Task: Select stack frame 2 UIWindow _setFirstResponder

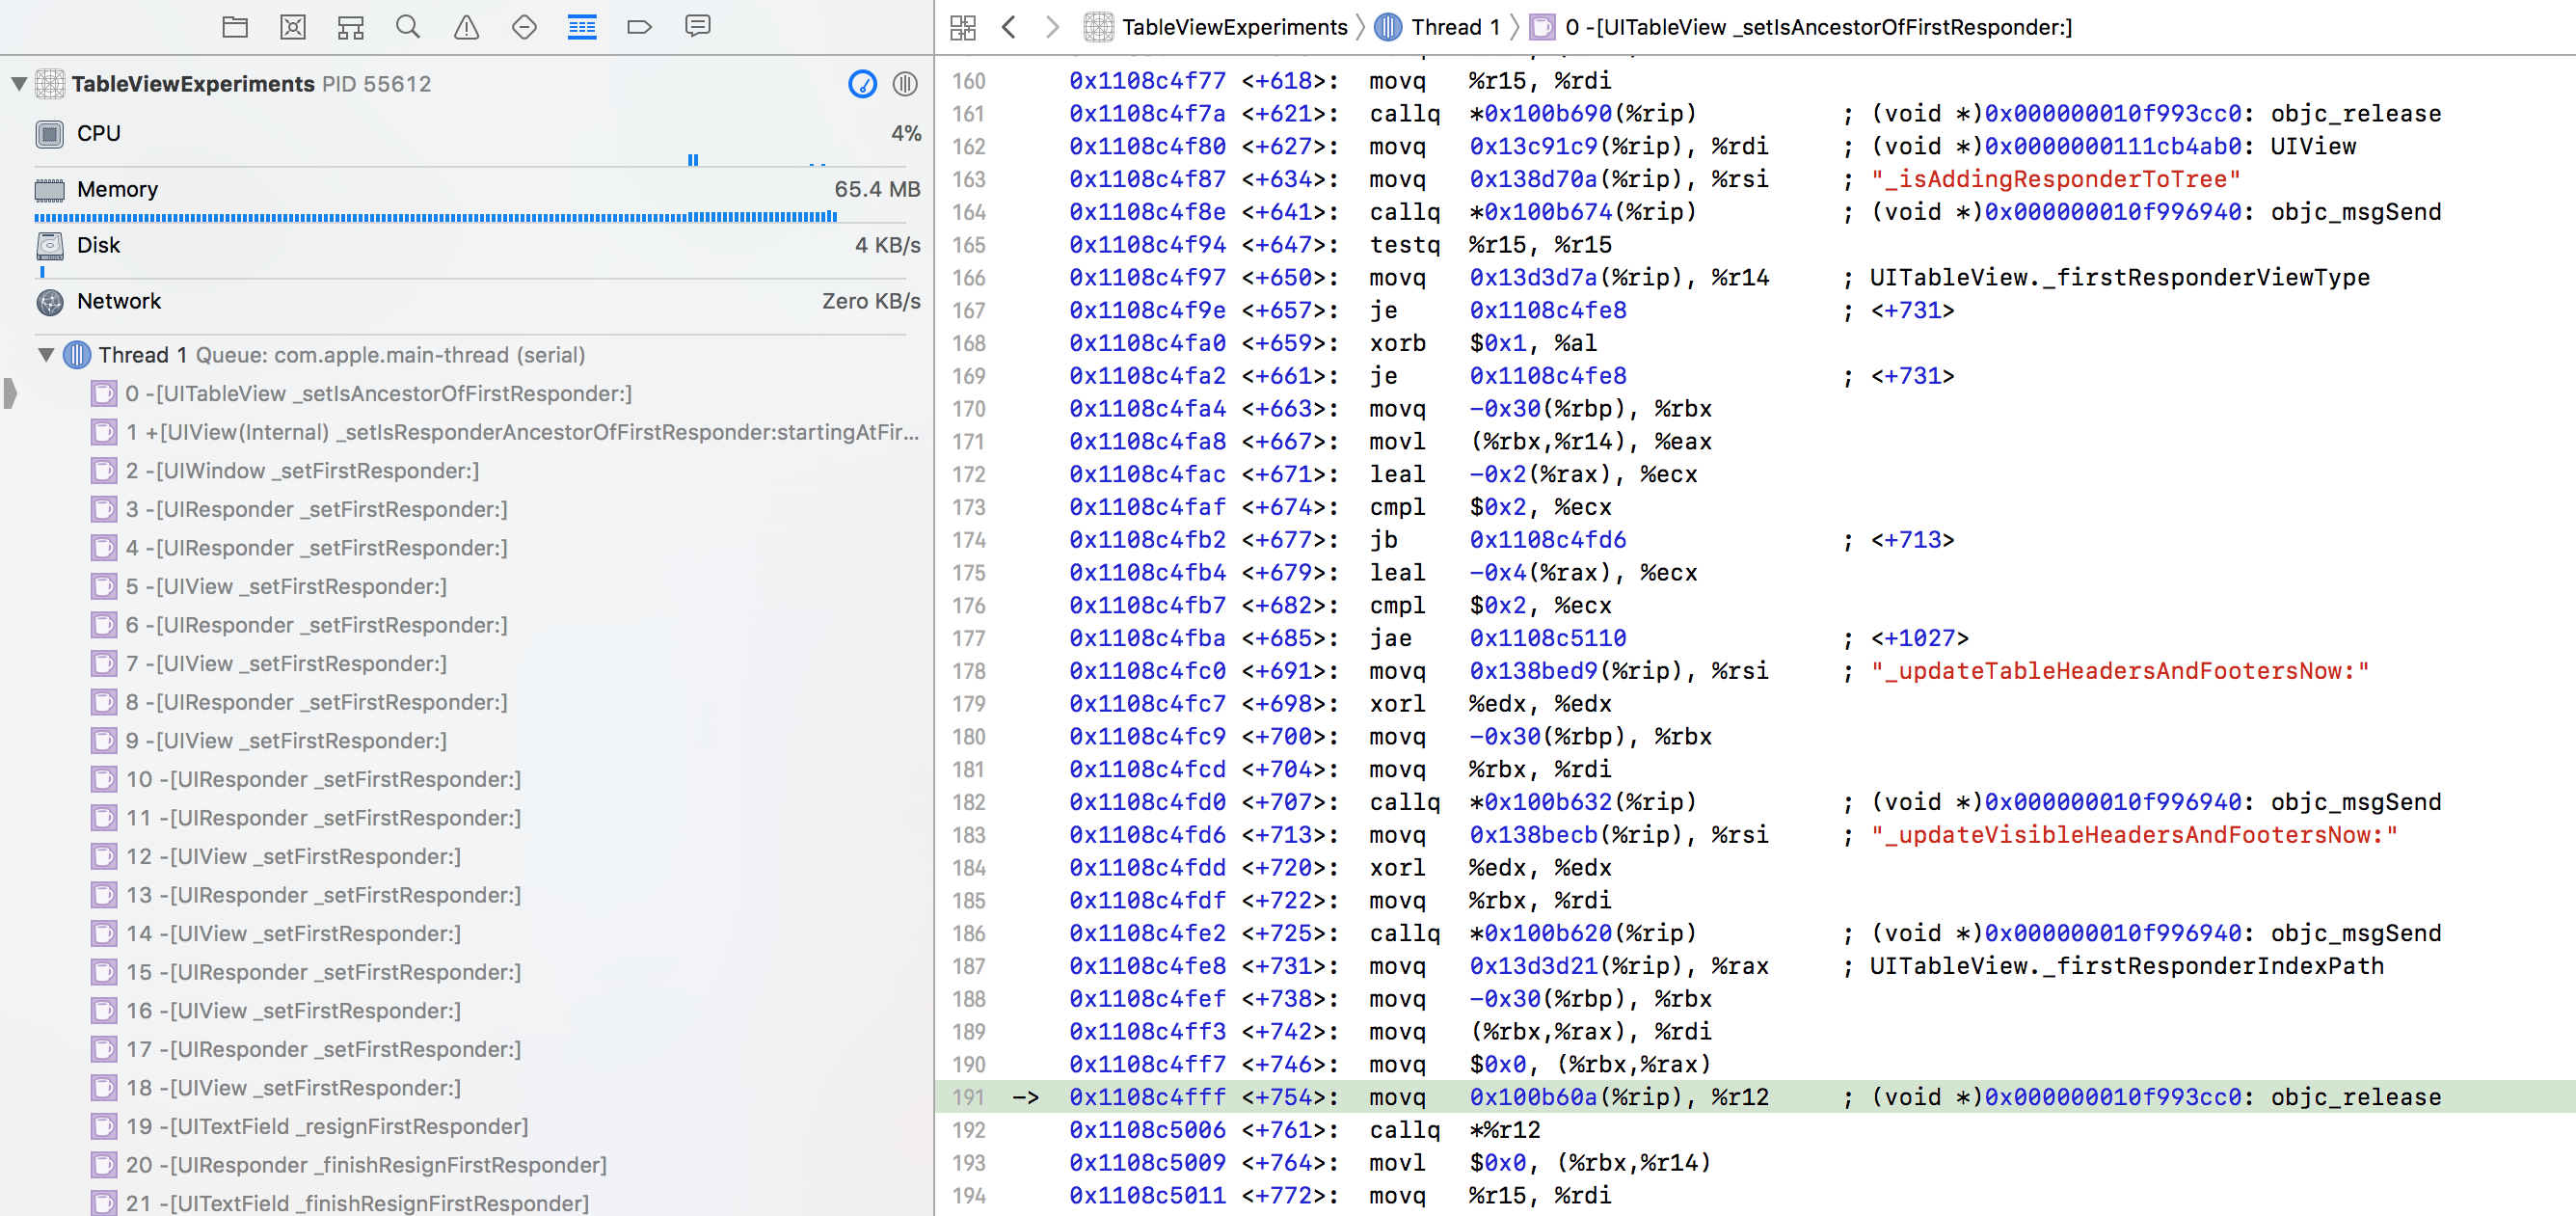Action: tap(302, 471)
